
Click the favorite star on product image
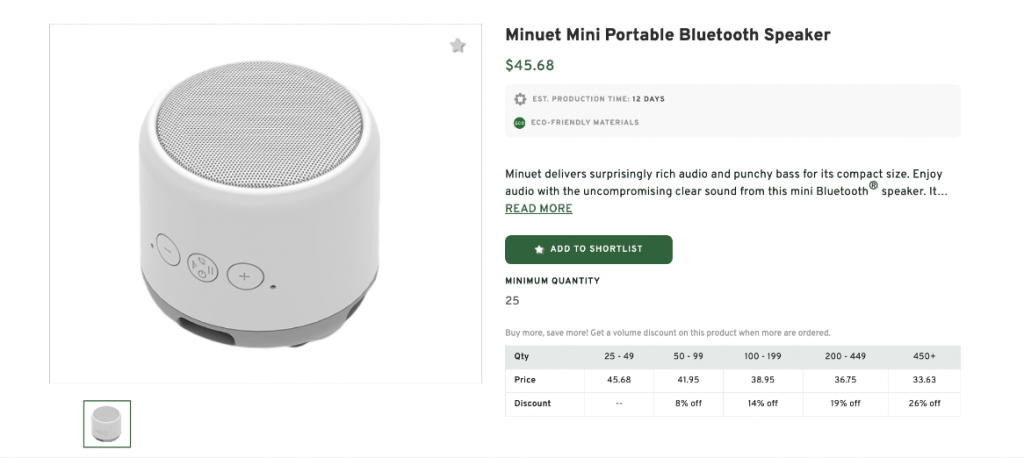[458, 46]
